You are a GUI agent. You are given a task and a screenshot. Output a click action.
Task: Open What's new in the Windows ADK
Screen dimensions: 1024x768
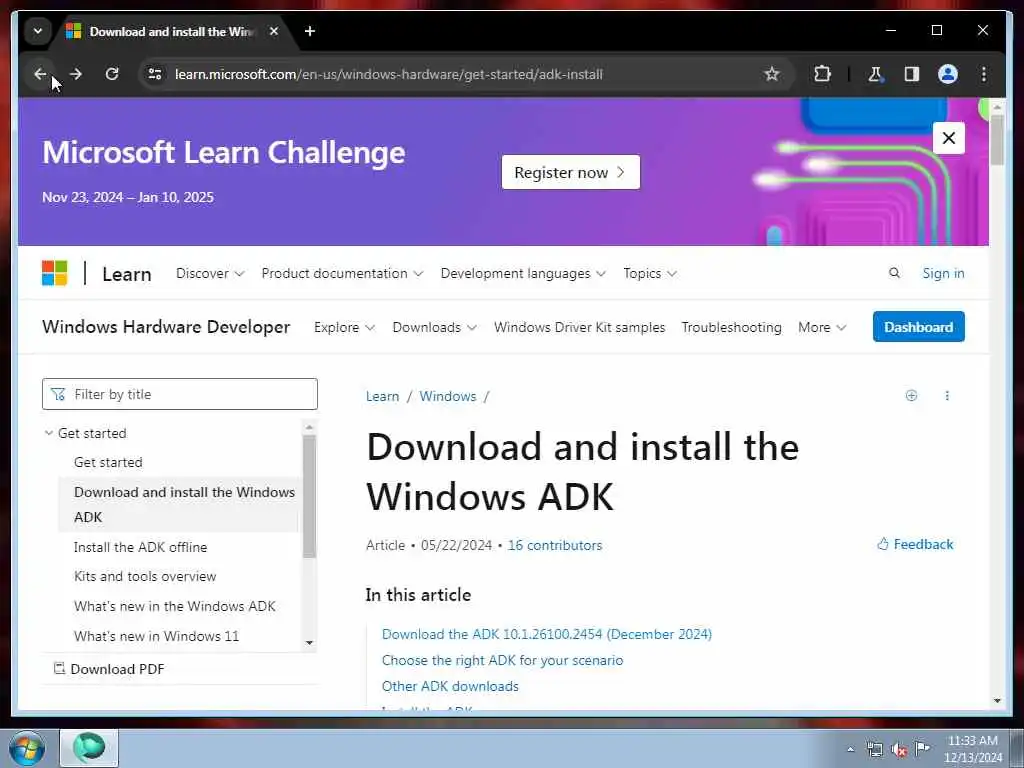point(174,606)
